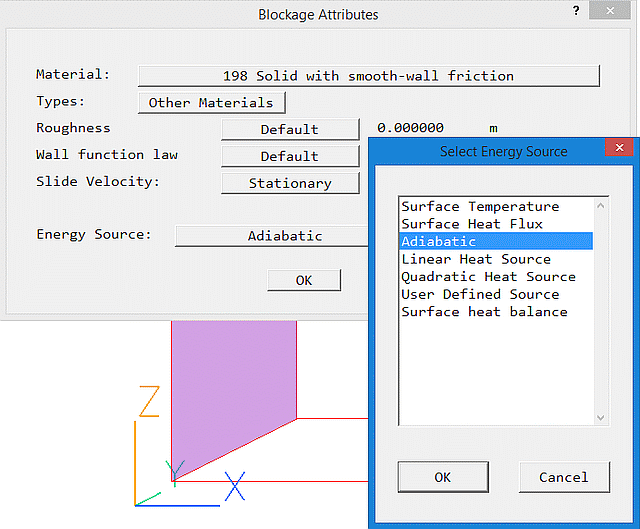This screenshot has width=640, height=529.
Task: Click the help question mark icon
Action: pos(576,10)
